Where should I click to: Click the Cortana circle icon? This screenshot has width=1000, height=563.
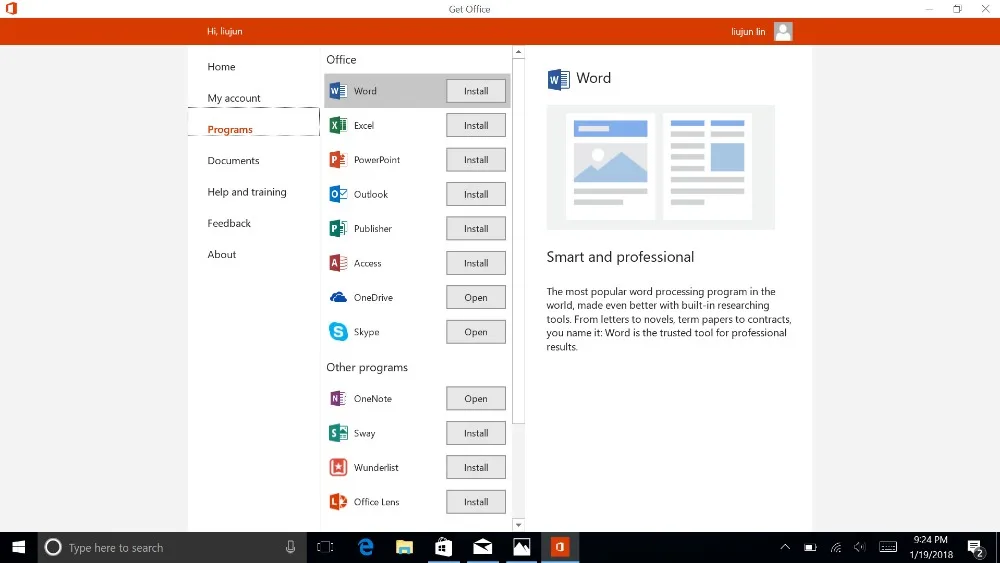53,547
